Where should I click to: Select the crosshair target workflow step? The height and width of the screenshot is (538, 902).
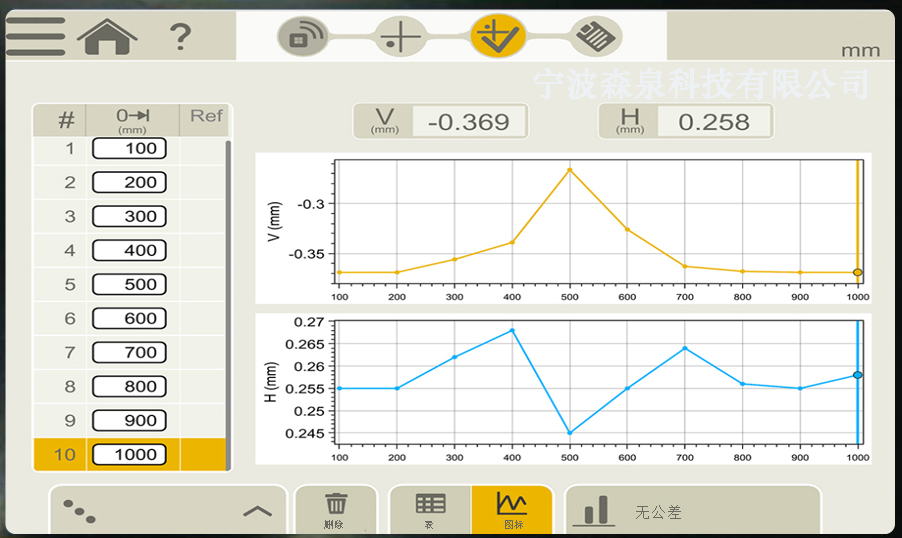tap(402, 38)
